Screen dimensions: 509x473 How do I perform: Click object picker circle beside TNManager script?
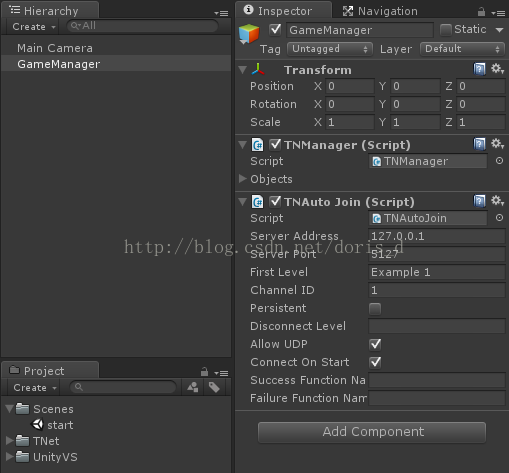click(x=499, y=161)
